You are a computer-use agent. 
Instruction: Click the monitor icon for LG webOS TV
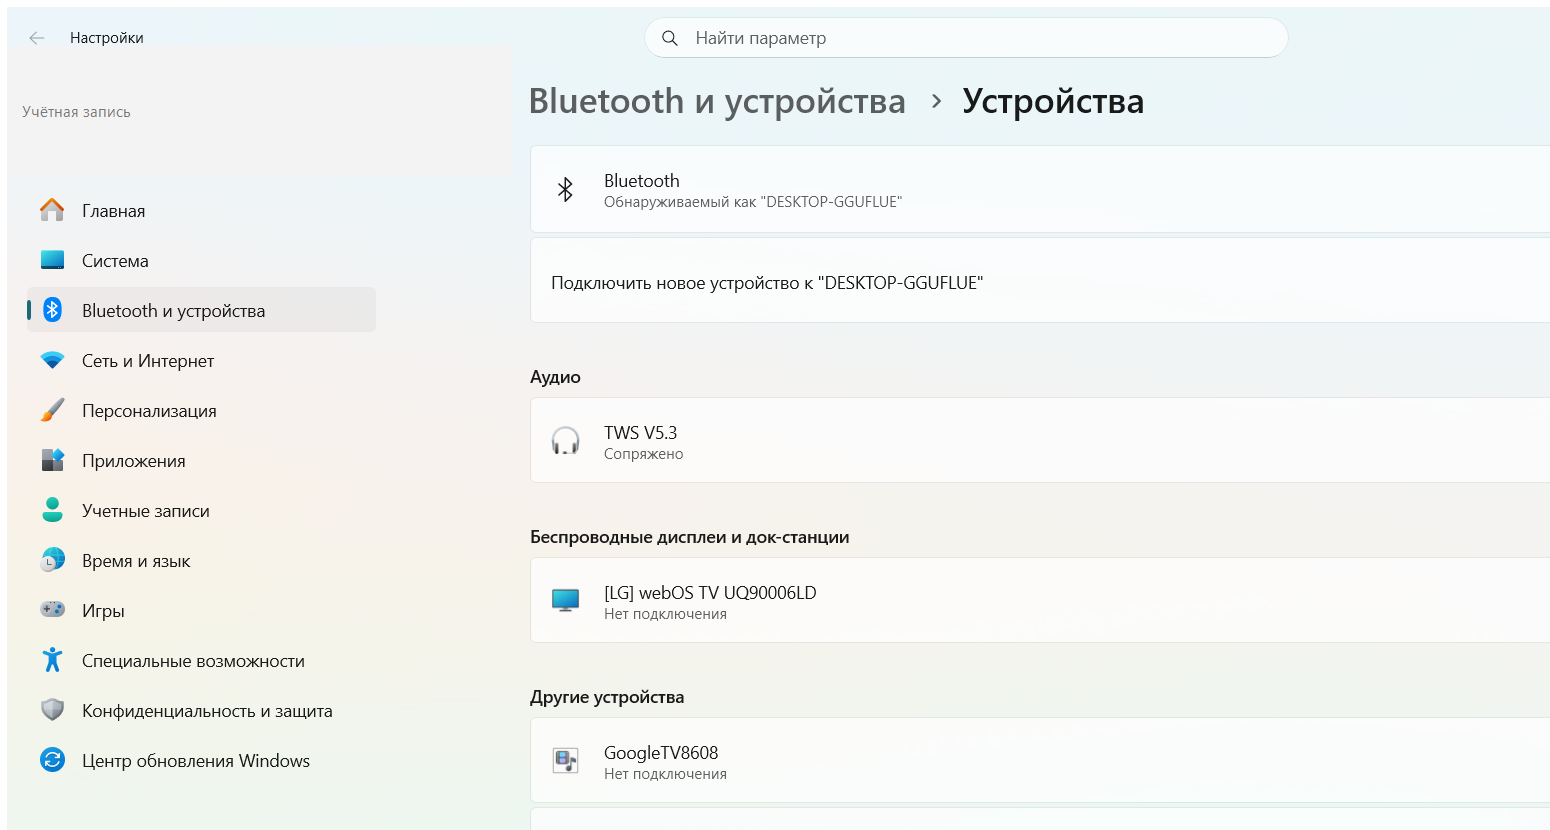pos(565,600)
